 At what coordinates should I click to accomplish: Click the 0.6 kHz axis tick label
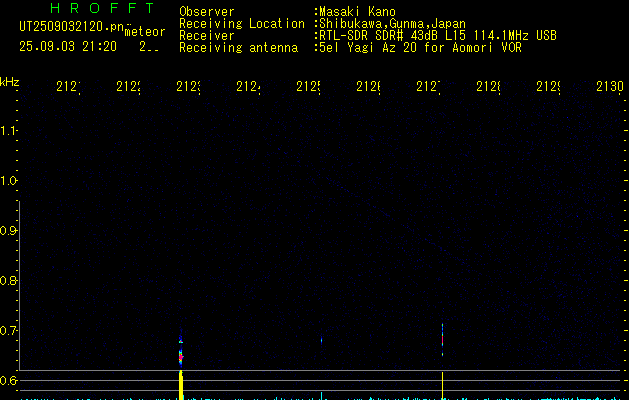point(8,380)
